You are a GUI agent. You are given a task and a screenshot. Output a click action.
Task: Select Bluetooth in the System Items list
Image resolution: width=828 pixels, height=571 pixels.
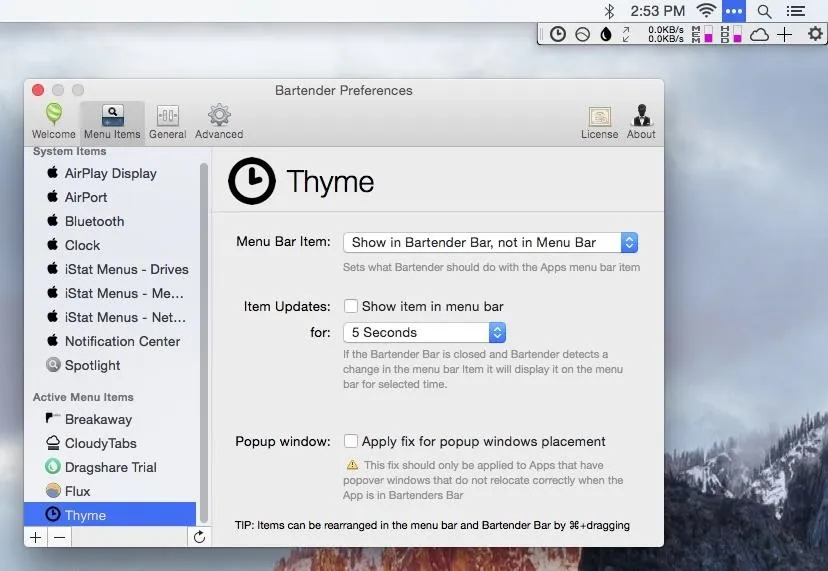[x=110, y=221]
